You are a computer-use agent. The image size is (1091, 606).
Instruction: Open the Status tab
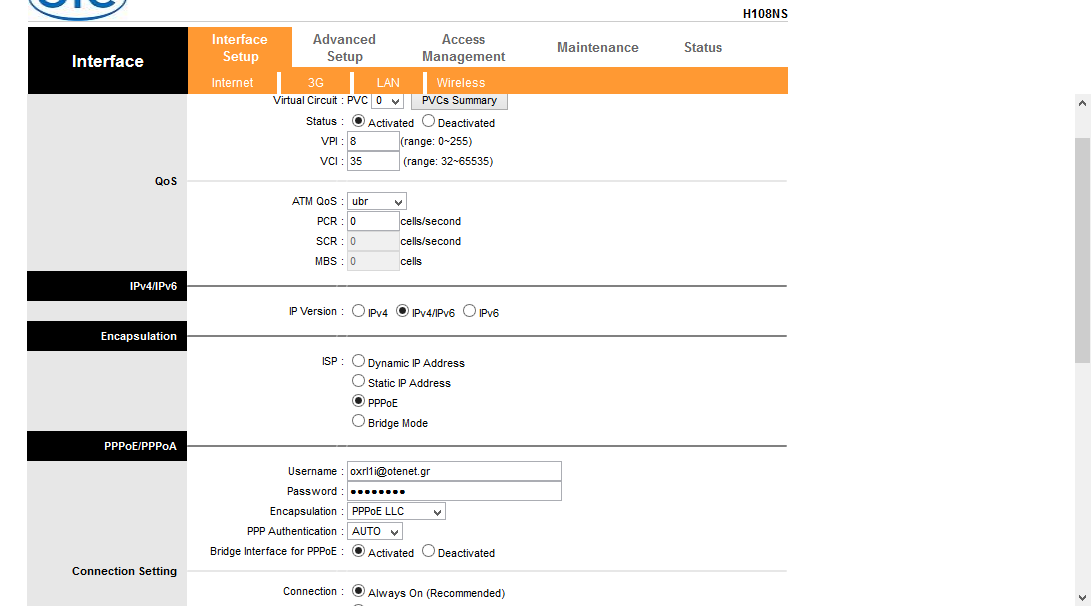pos(703,47)
